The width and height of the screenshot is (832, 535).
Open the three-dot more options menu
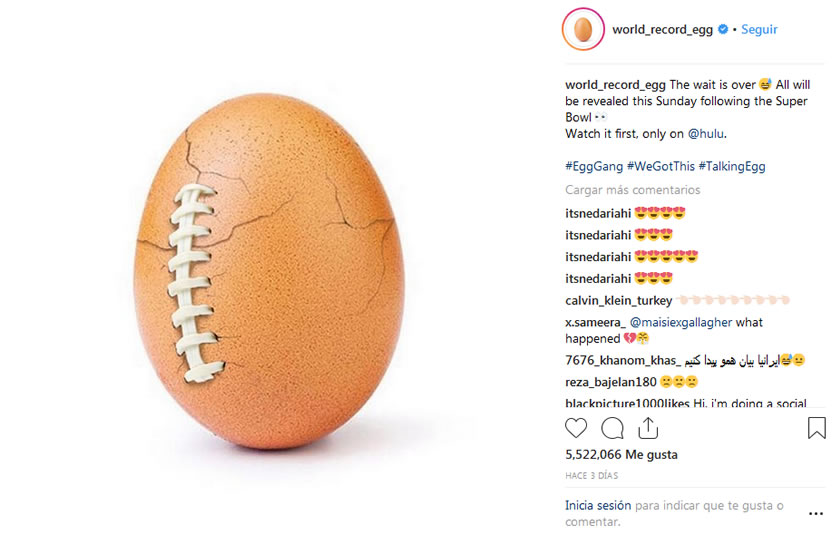[x=816, y=513]
